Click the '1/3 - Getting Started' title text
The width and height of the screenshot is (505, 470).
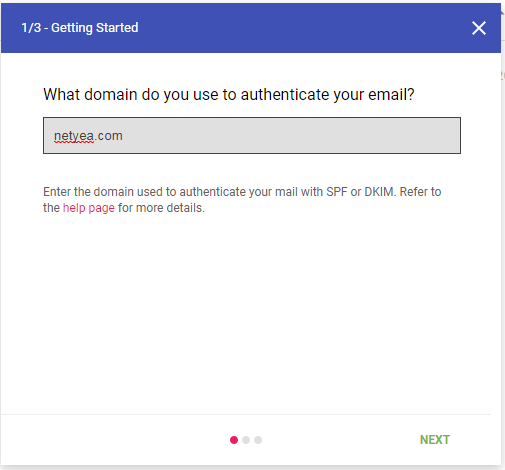[80, 28]
